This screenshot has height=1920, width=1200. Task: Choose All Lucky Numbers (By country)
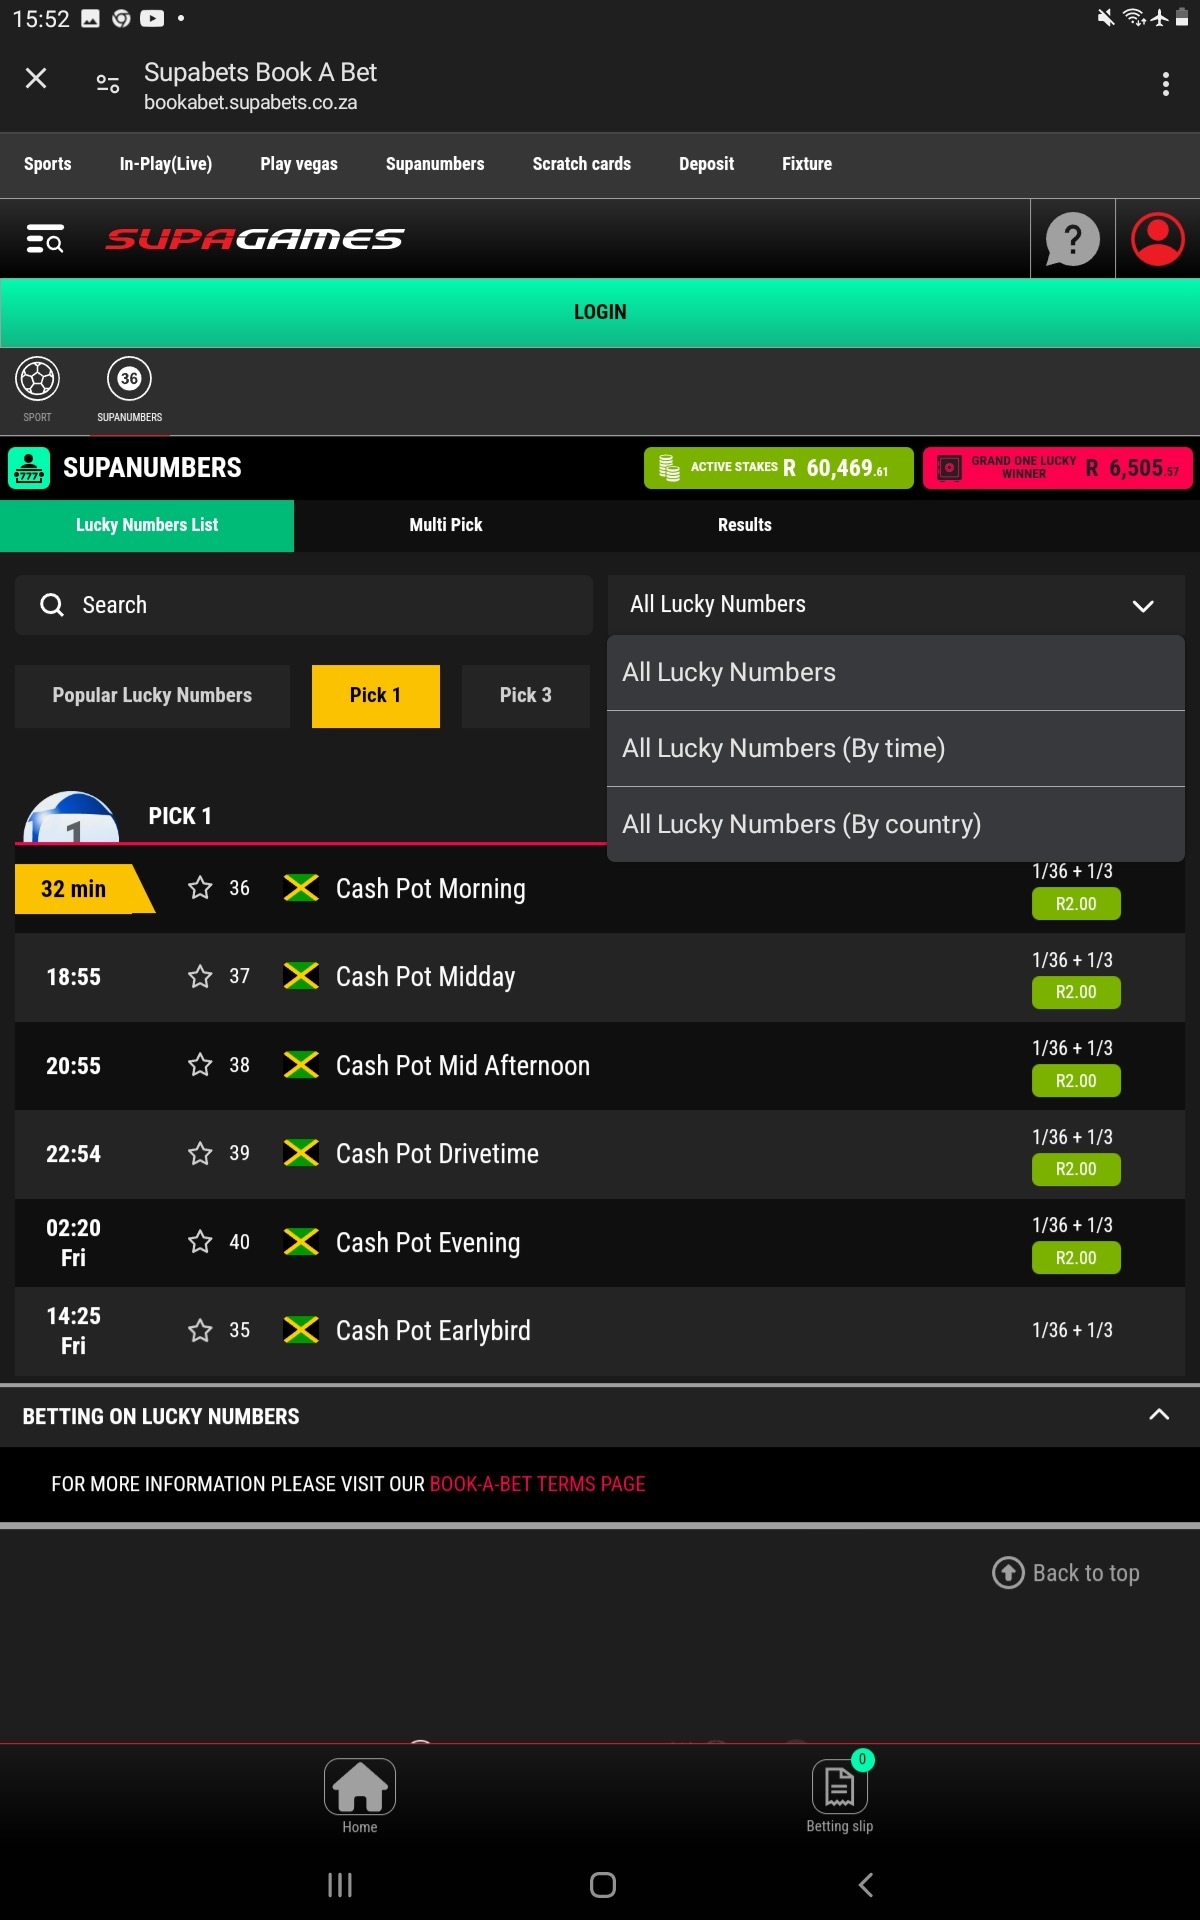click(x=896, y=824)
